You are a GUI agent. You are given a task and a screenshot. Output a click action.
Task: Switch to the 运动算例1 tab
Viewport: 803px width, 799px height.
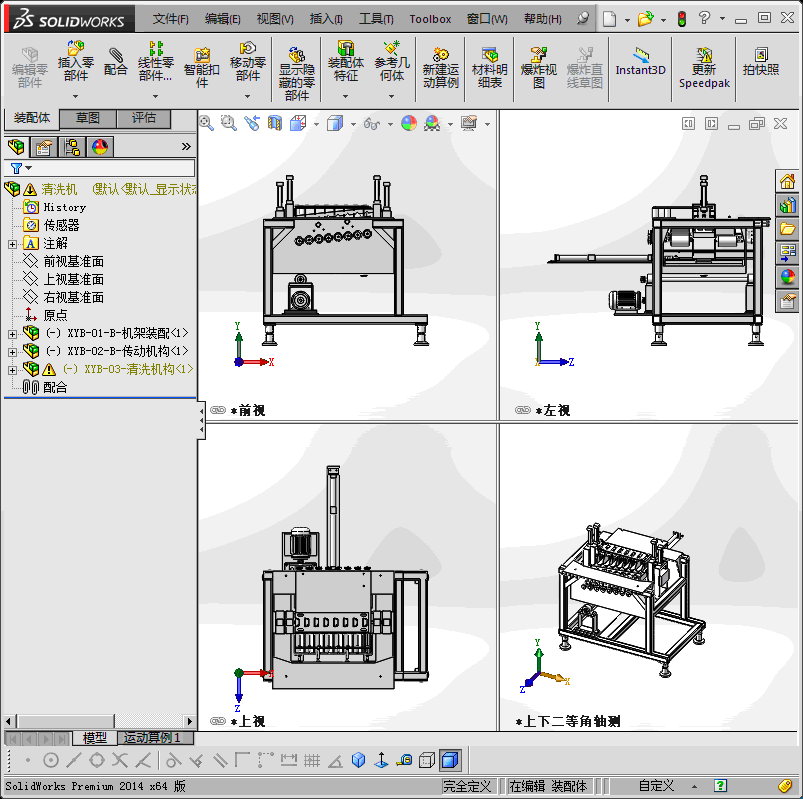(x=155, y=738)
